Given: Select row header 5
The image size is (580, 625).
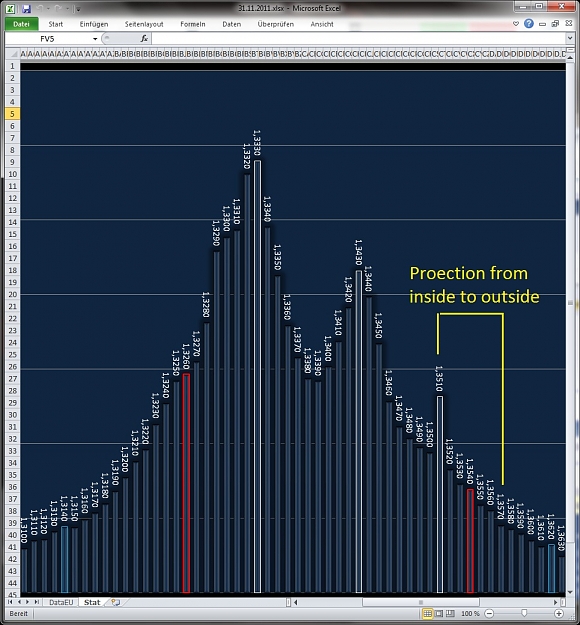Looking at the screenshot, I should [12, 114].
